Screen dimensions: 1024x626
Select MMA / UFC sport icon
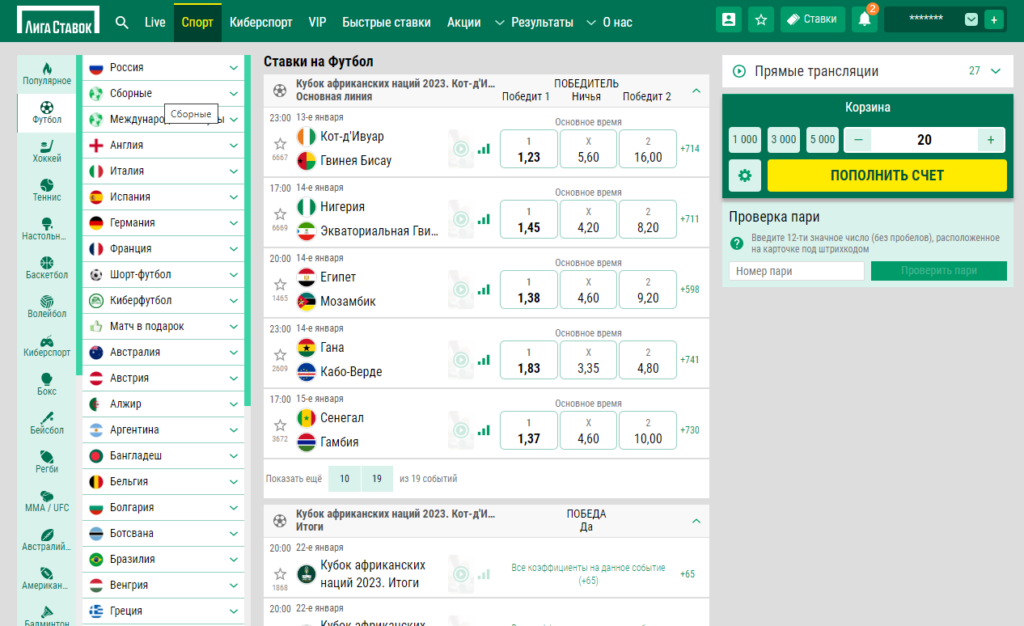pyautogui.click(x=47, y=501)
